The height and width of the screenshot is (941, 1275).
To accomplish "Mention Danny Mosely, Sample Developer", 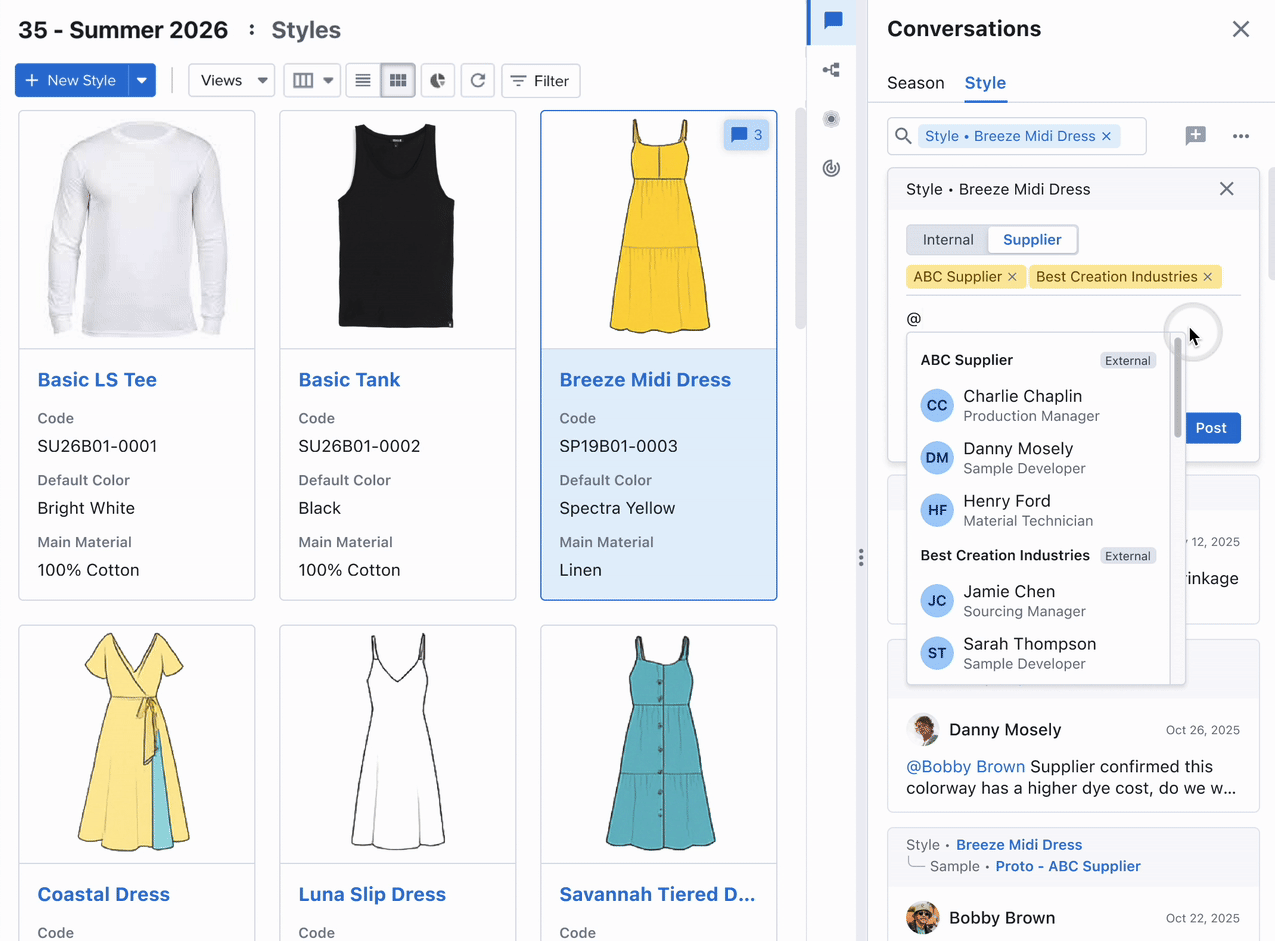I will tap(1038, 458).
